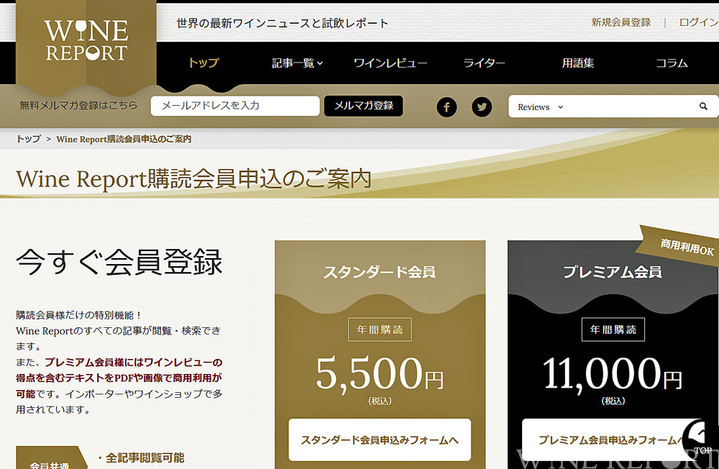Click the search magnifier icon

pyautogui.click(x=703, y=107)
